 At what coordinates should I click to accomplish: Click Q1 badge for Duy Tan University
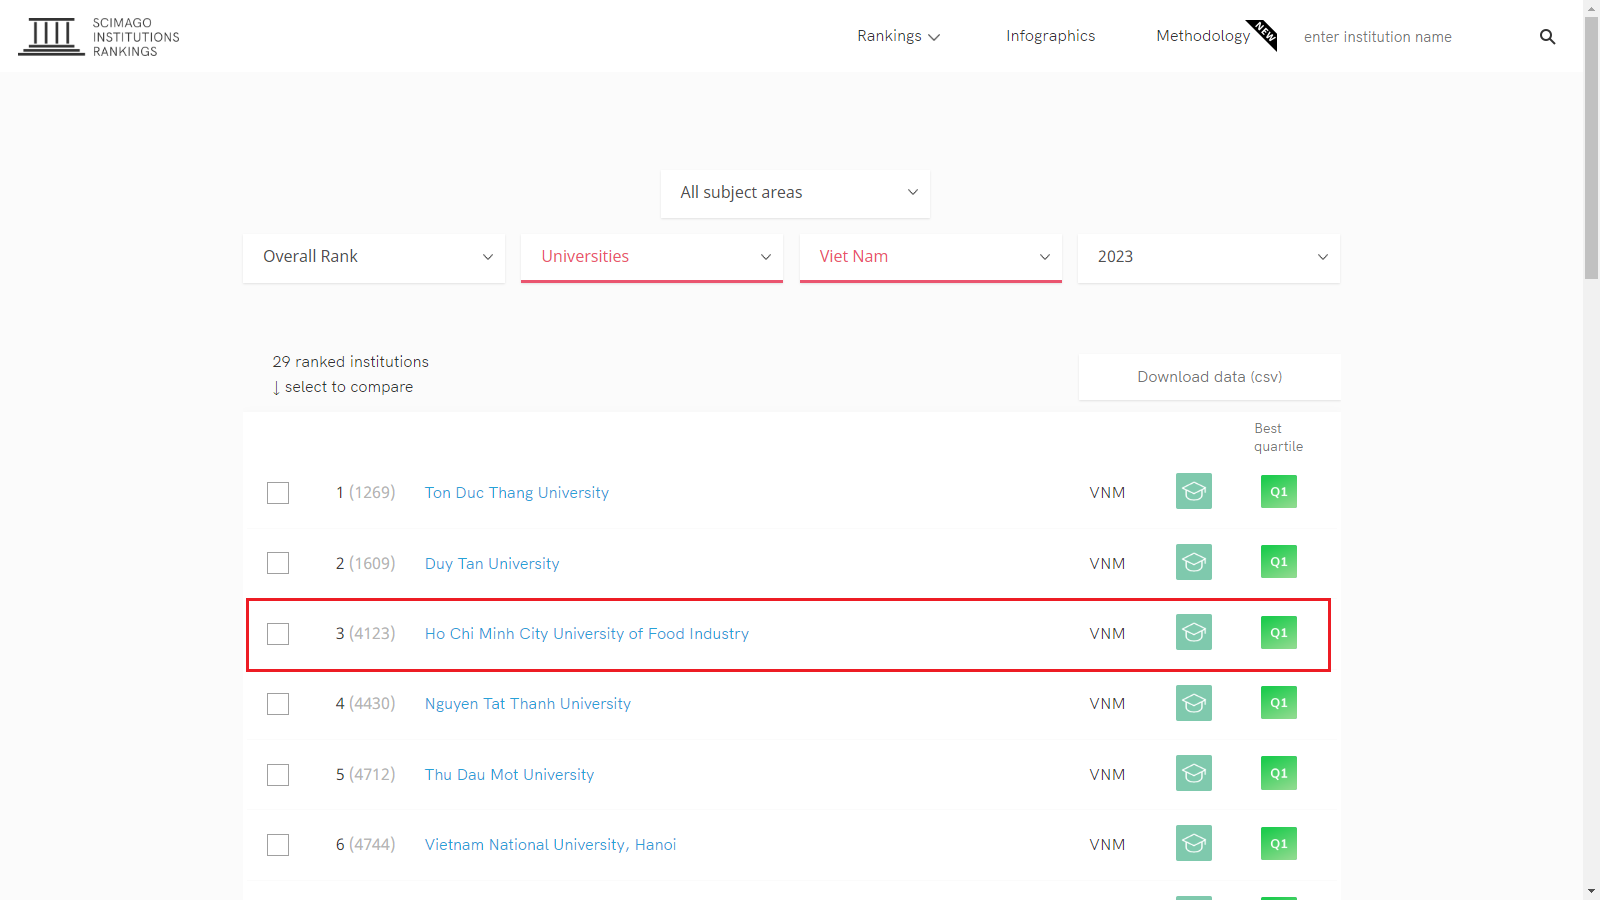[x=1279, y=562]
